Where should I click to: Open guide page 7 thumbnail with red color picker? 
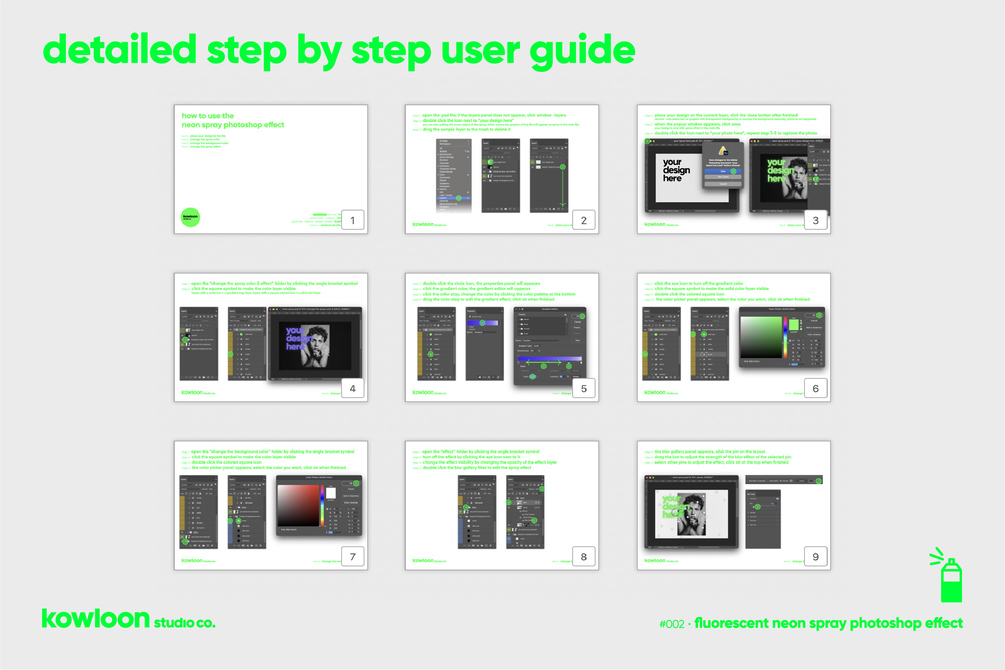[270, 505]
